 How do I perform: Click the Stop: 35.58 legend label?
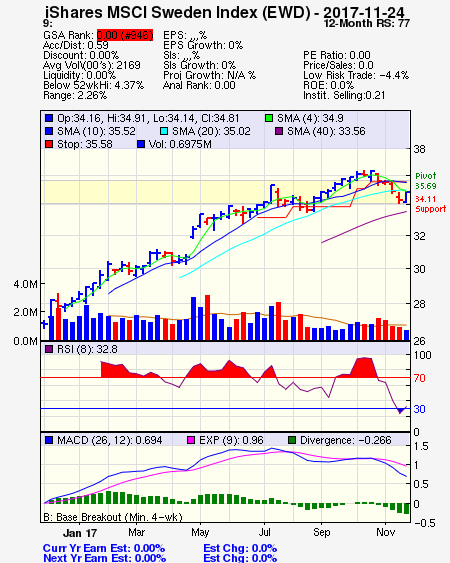[85, 144]
